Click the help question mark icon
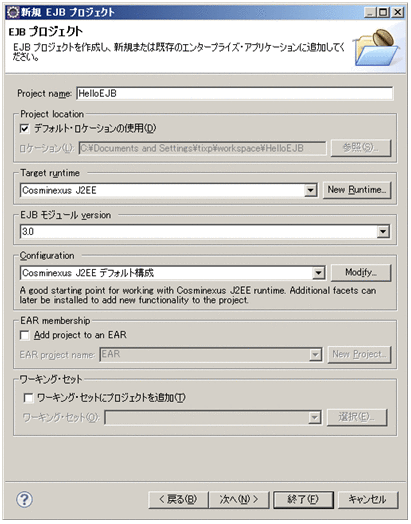Image resolution: width=411 pixels, height=524 pixels. point(24,500)
